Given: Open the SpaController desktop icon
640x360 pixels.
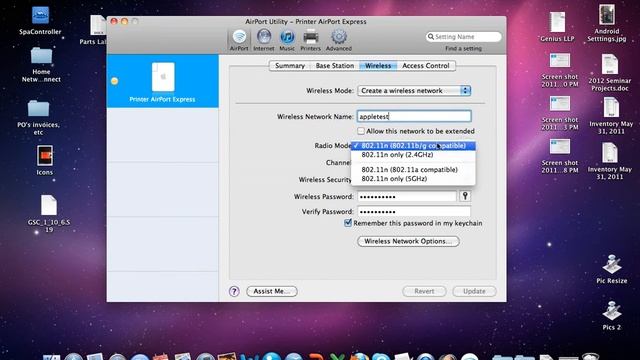Looking at the screenshot, I should coord(40,20).
